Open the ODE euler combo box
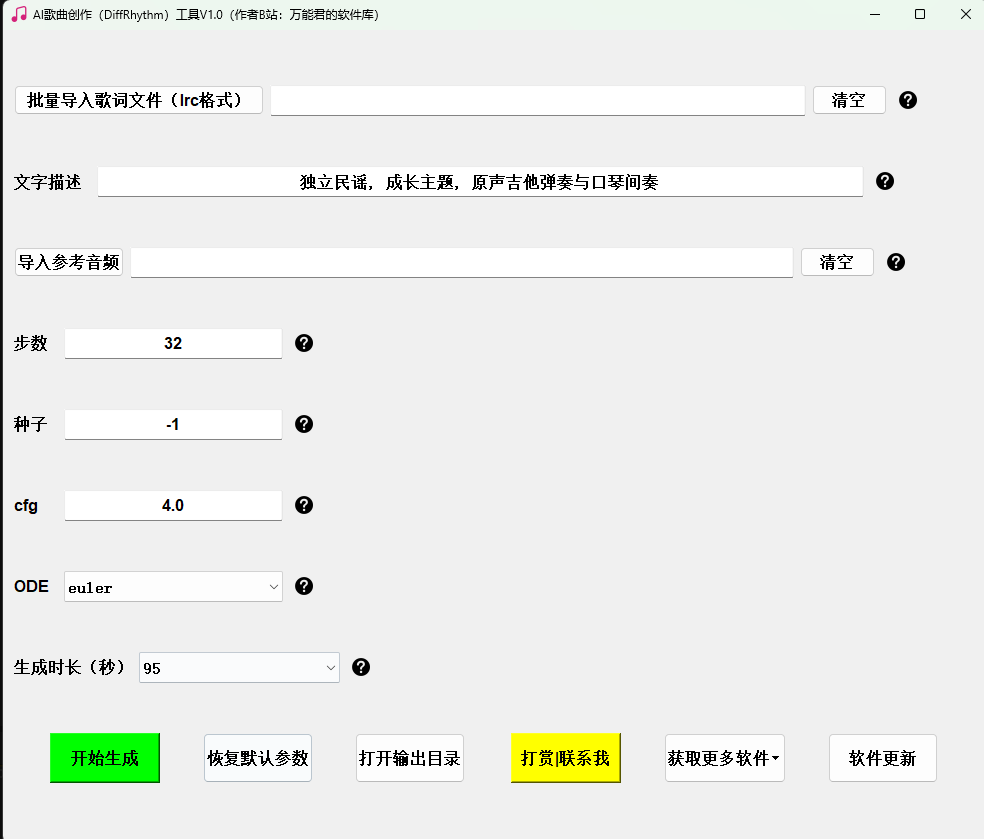 coord(173,587)
